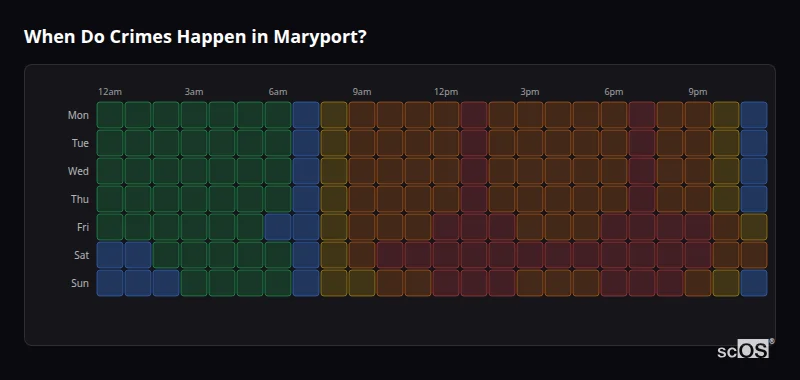Select the red Saturday 10am cell

pyautogui.click(x=390, y=255)
